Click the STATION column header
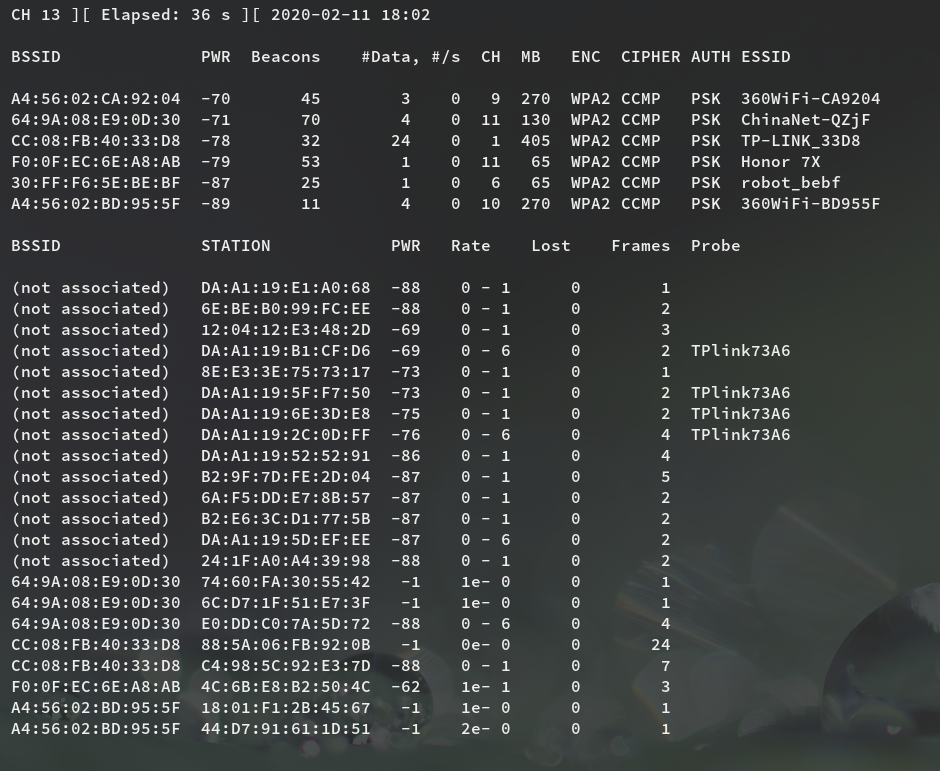The height and width of the screenshot is (771, 940). click(x=235, y=246)
